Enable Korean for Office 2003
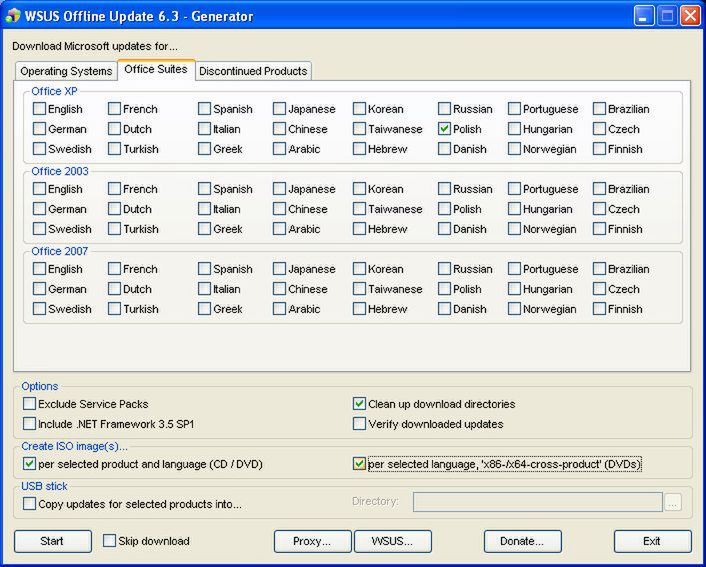Image resolution: width=706 pixels, height=567 pixels. 359,189
